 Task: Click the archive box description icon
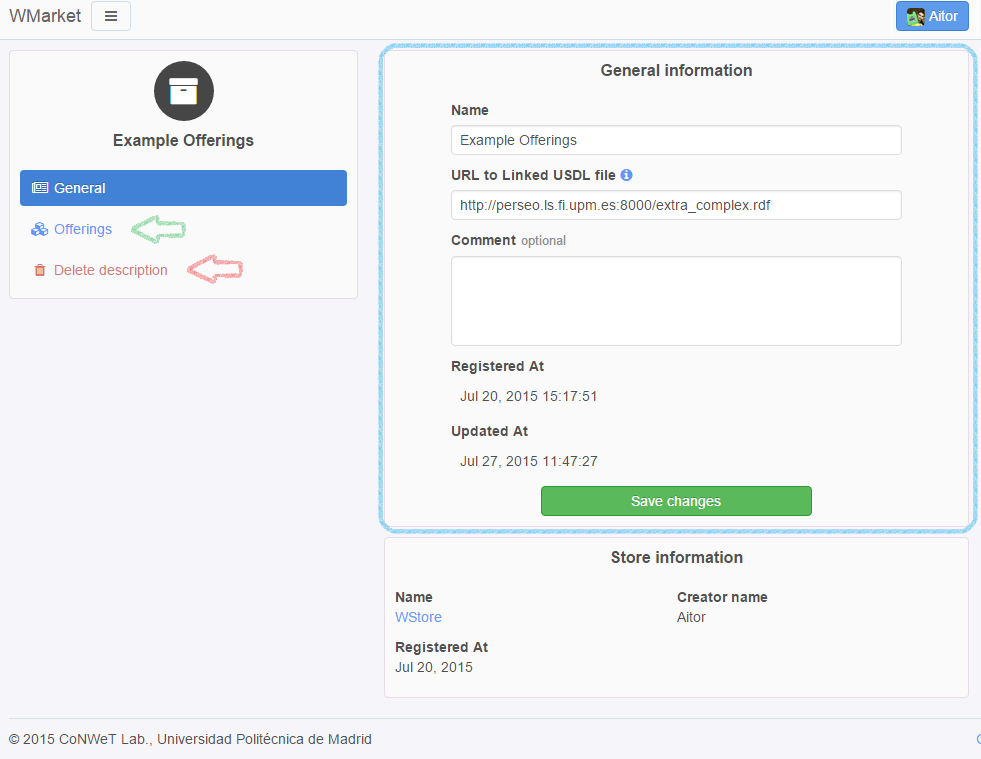[184, 91]
